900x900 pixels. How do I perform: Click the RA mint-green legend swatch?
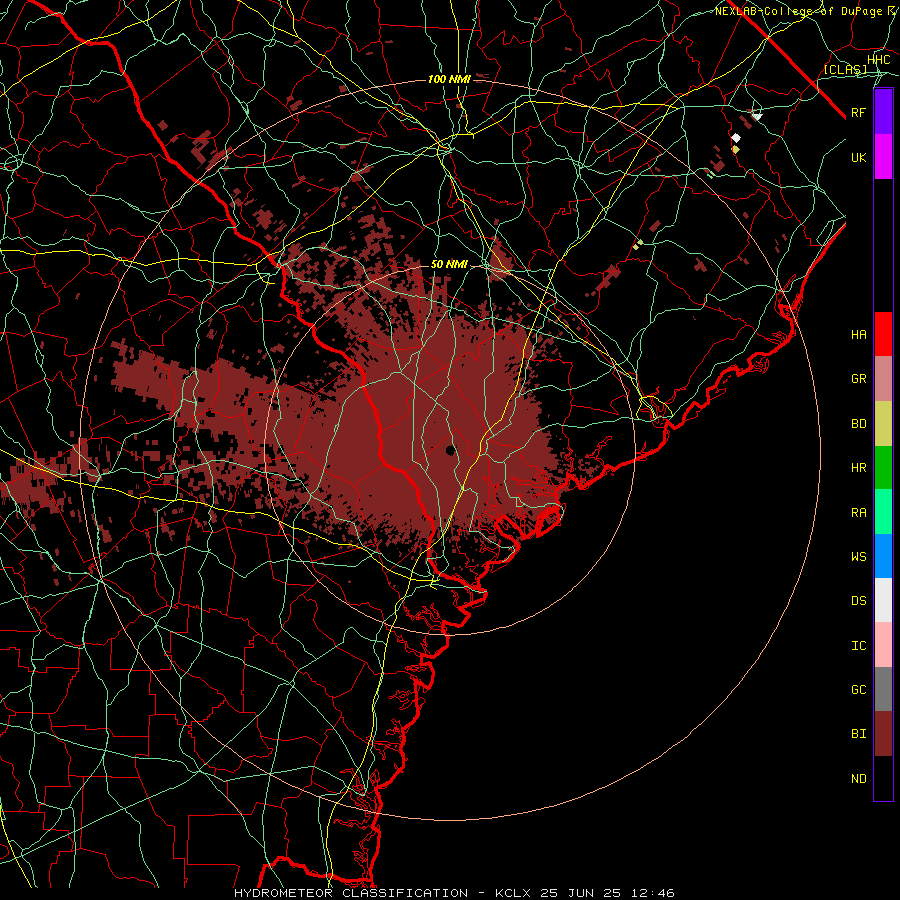(883, 512)
